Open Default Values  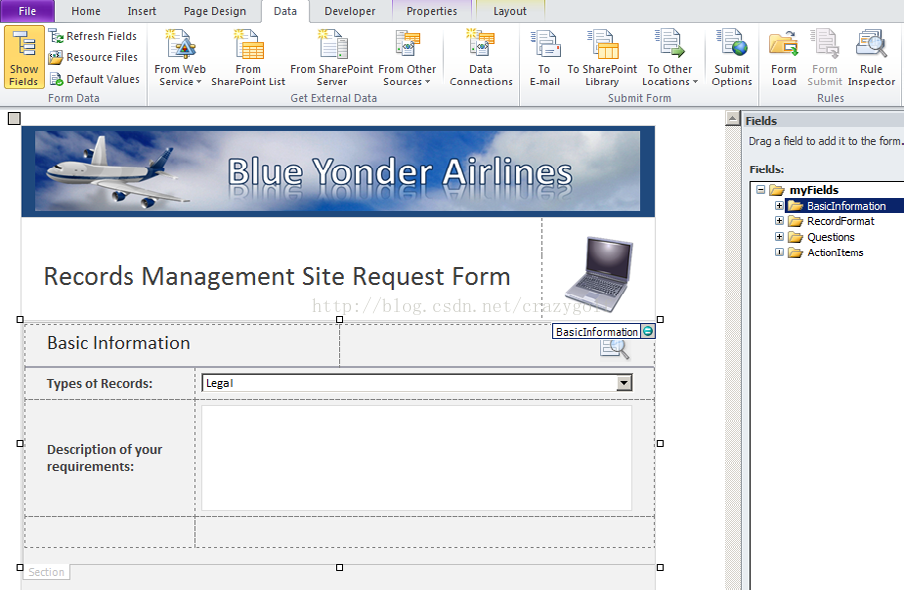tap(95, 79)
